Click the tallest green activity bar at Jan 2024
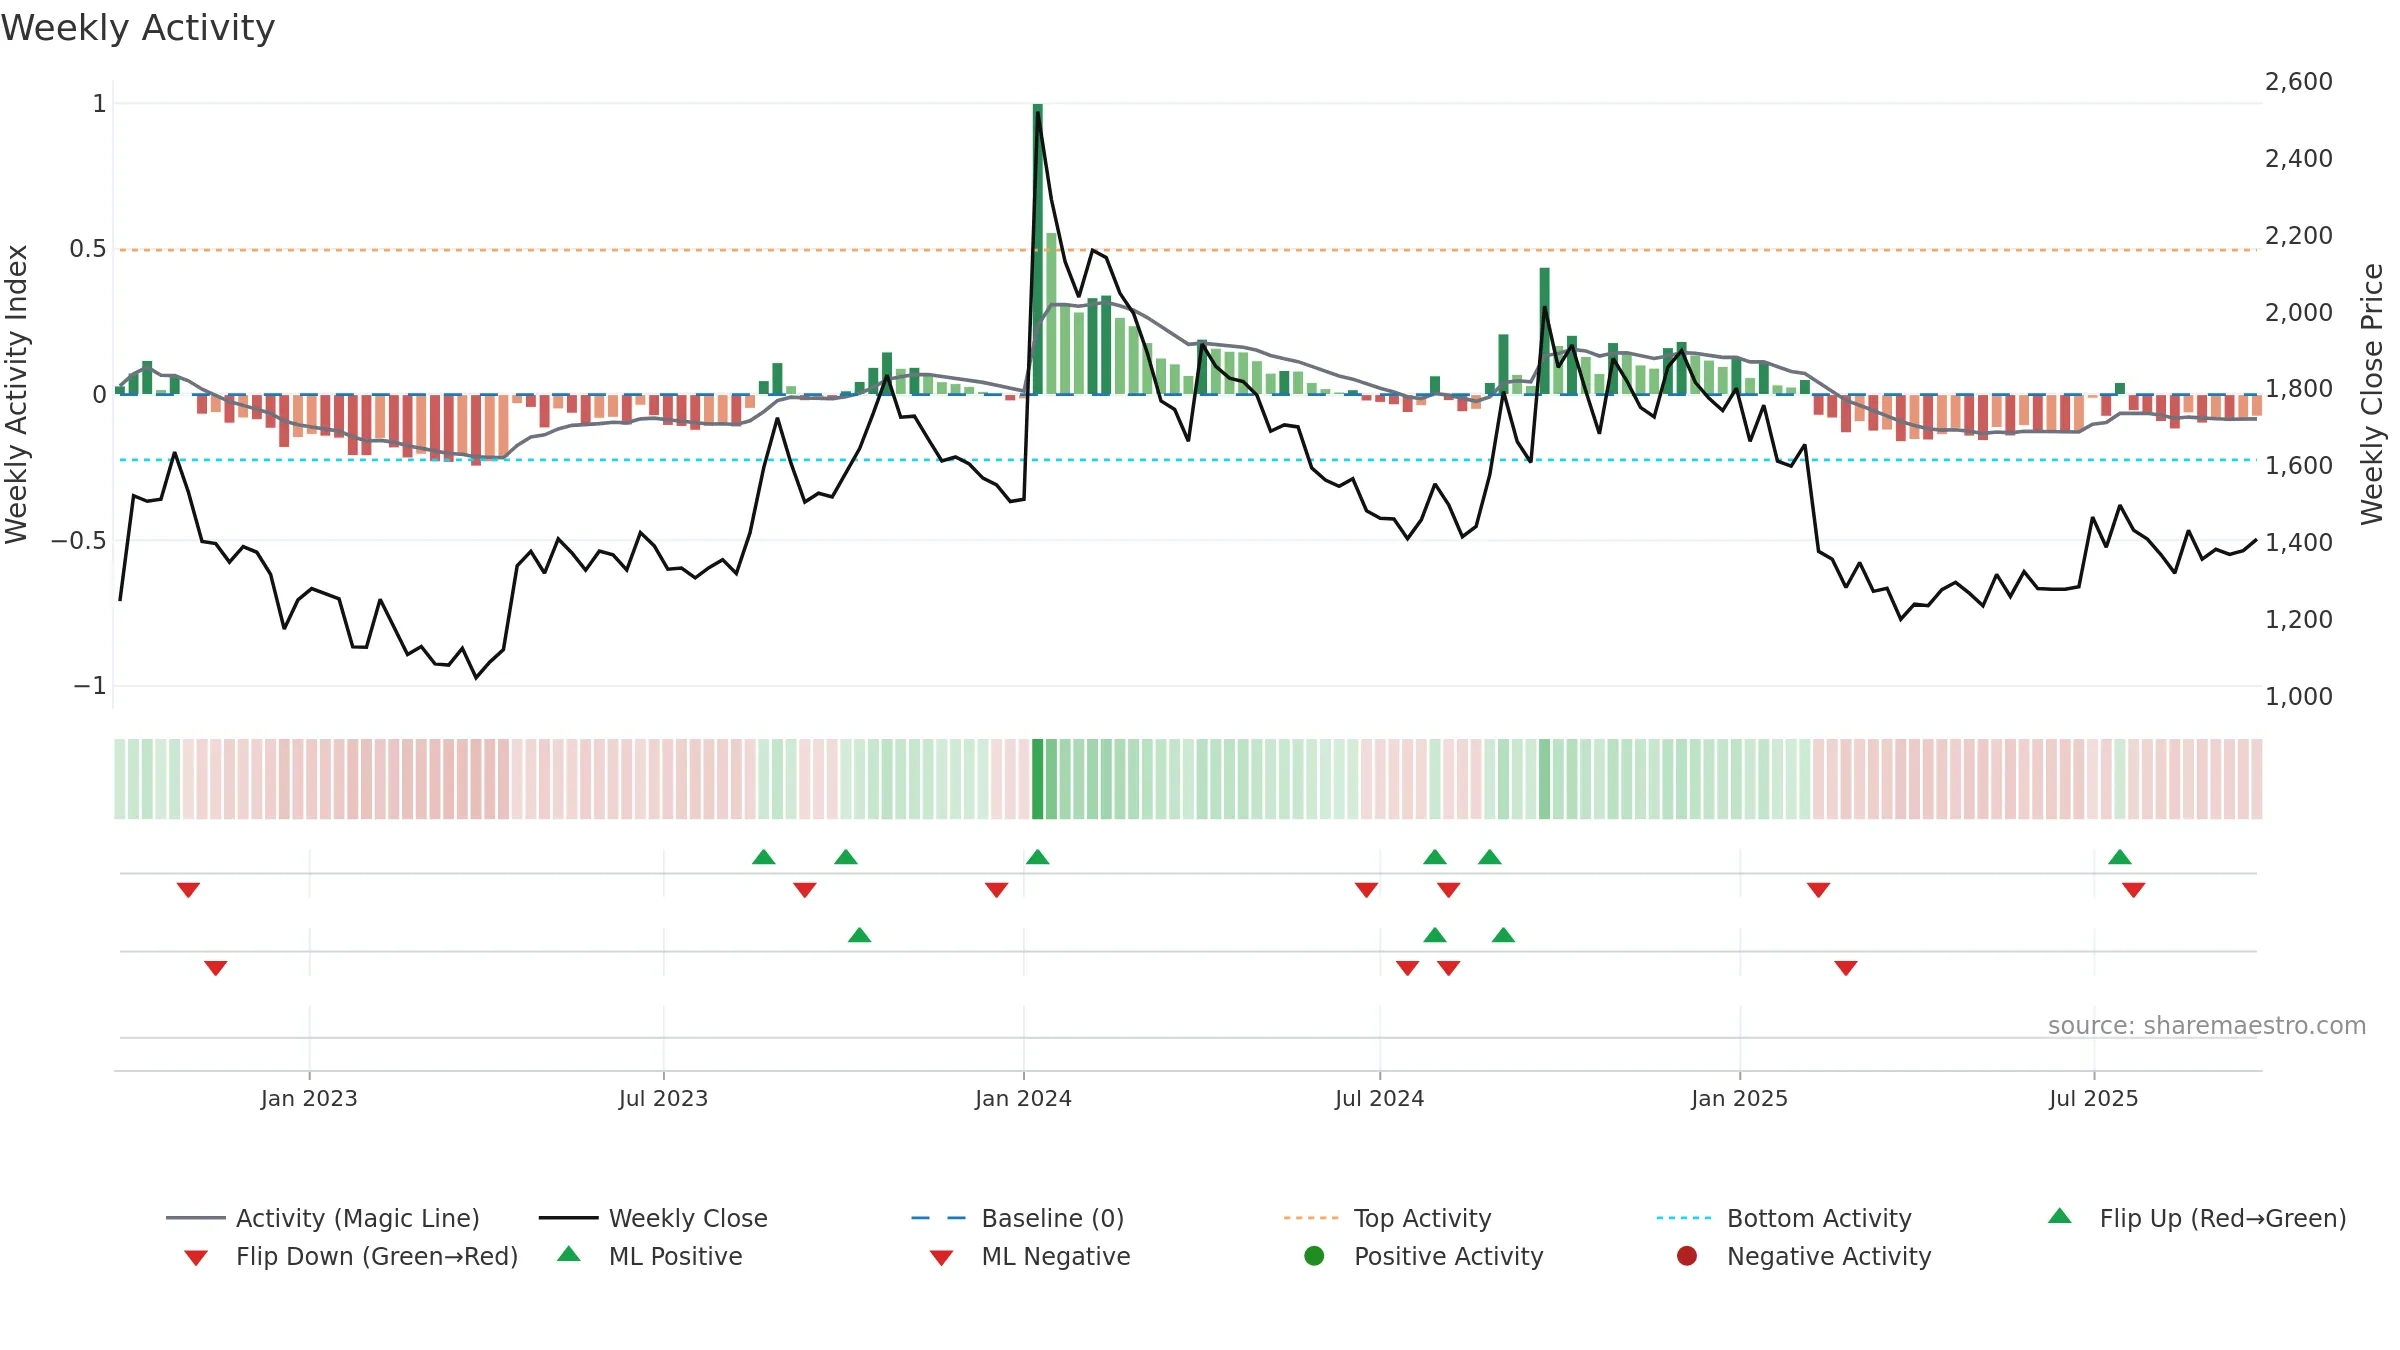The height and width of the screenshot is (1350, 2400). click(1038, 249)
